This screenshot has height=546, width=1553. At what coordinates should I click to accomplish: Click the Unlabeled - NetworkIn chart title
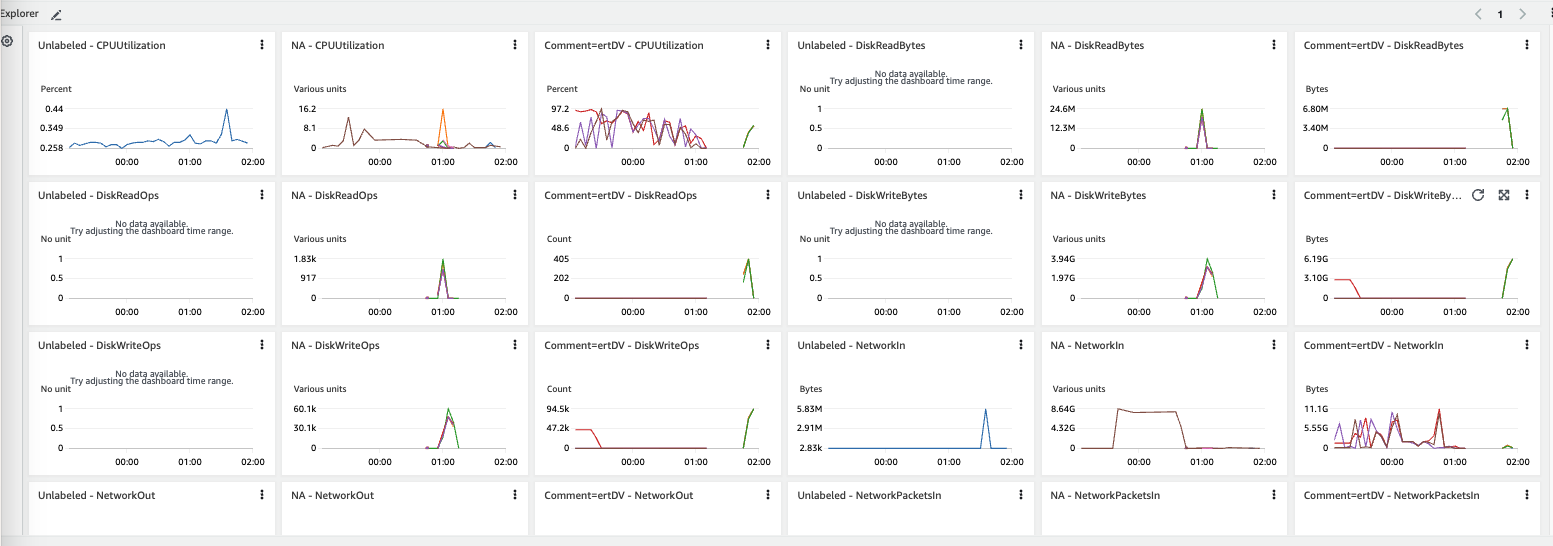(853, 345)
